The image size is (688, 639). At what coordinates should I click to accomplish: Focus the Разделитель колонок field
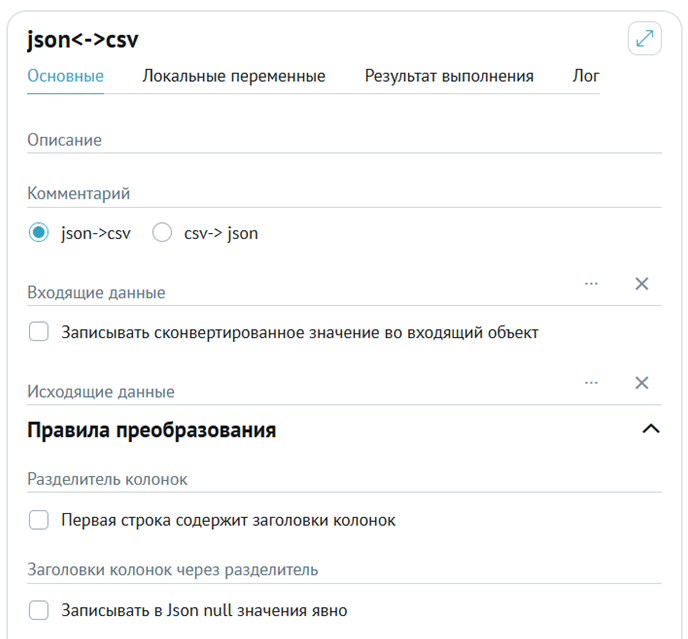click(344, 479)
